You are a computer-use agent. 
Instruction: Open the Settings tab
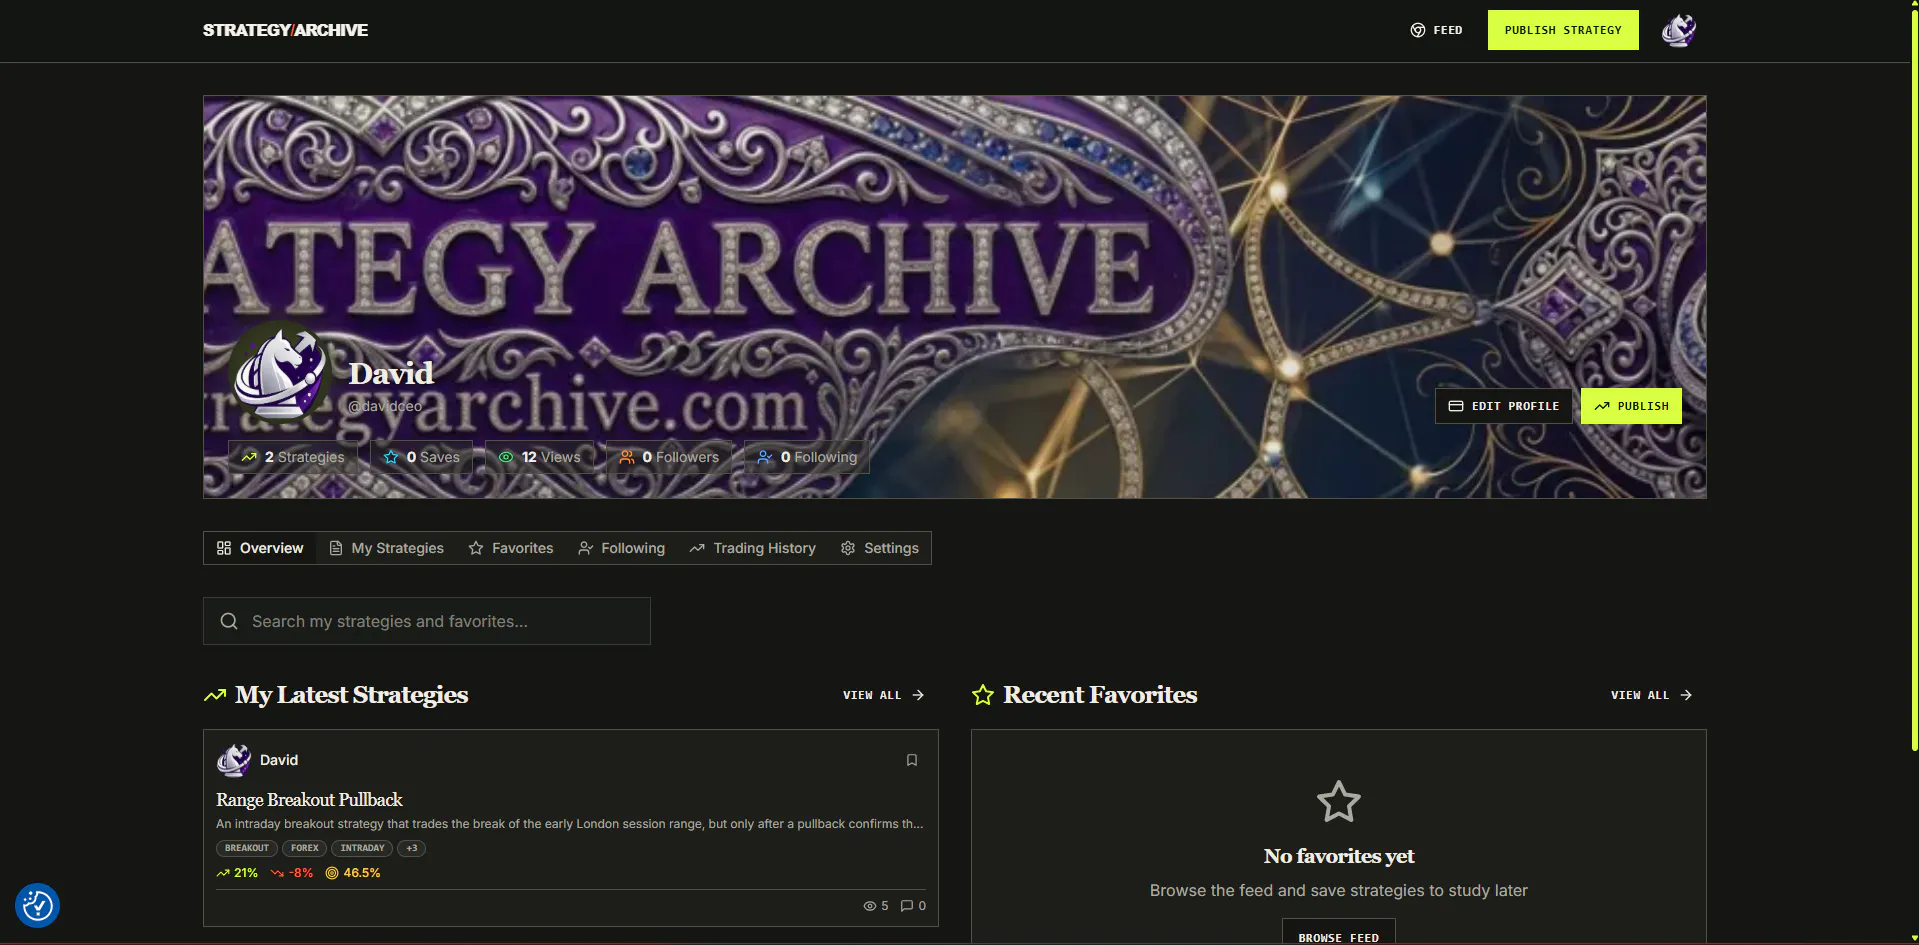[x=880, y=548]
